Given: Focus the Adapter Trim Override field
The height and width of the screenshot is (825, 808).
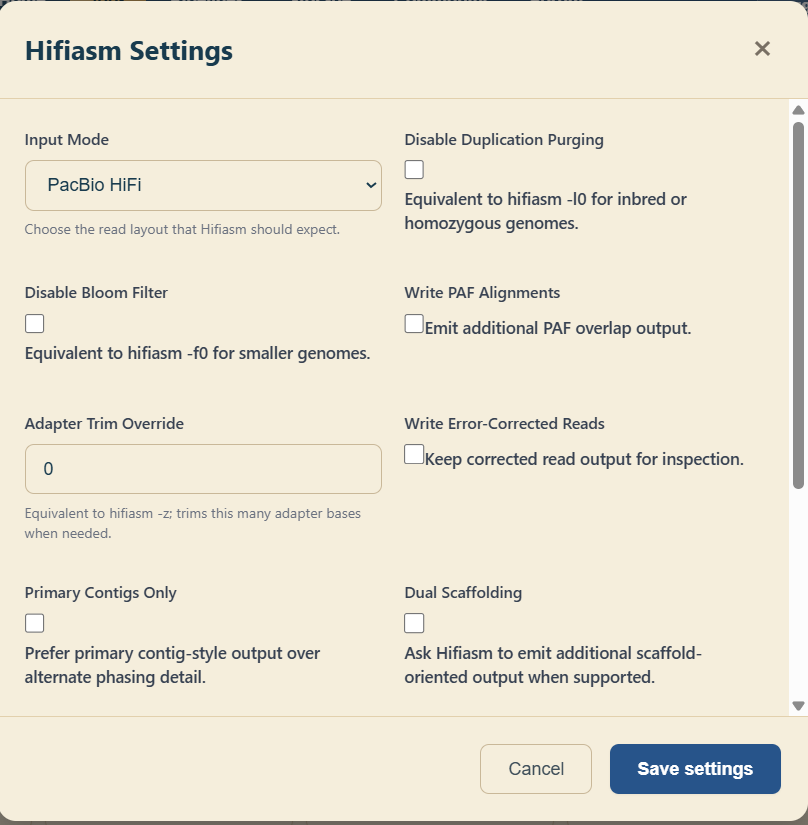Looking at the screenshot, I should 203,469.
